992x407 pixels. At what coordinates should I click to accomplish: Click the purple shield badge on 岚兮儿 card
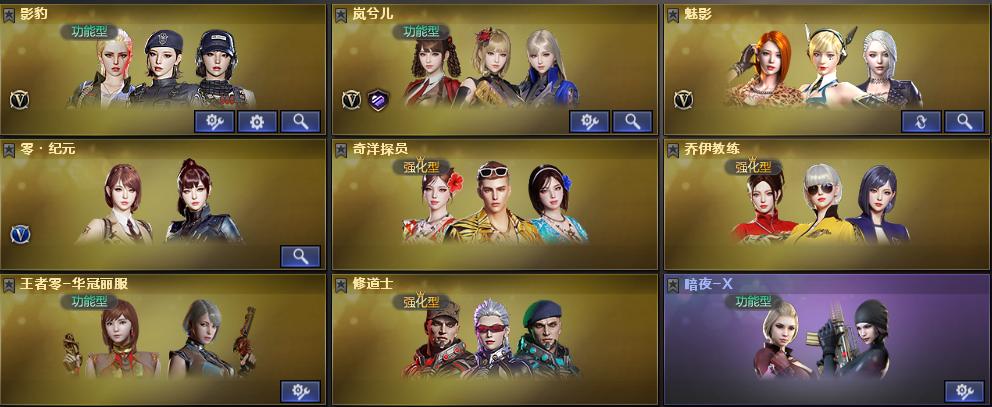coord(378,100)
